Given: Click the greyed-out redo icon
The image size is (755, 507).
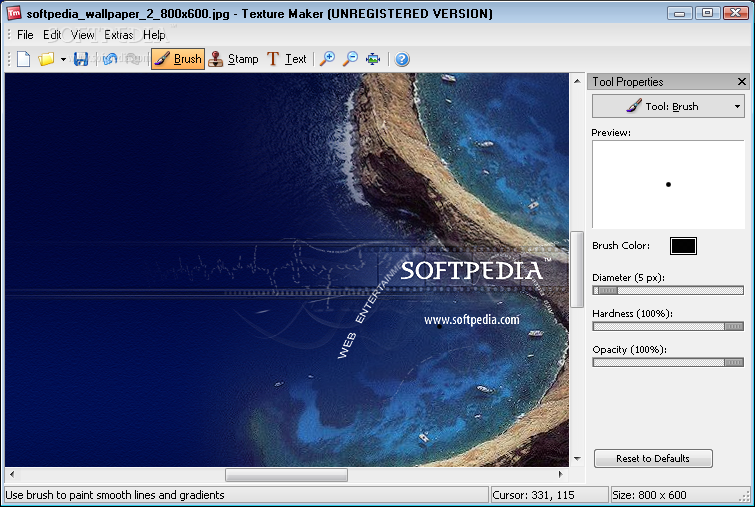Looking at the screenshot, I should (x=133, y=59).
